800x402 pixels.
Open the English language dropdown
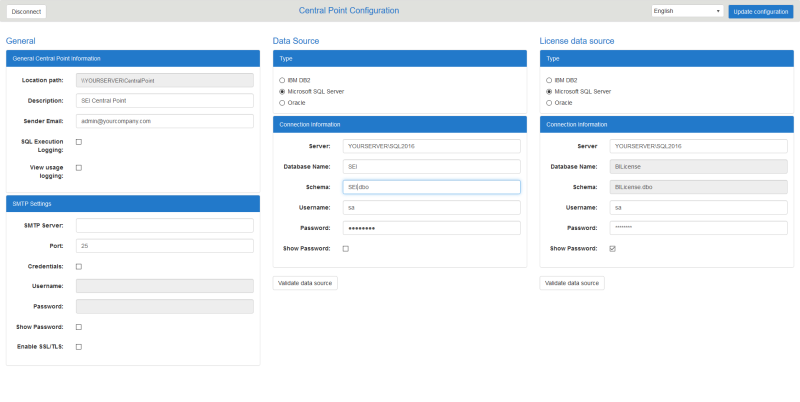687,11
